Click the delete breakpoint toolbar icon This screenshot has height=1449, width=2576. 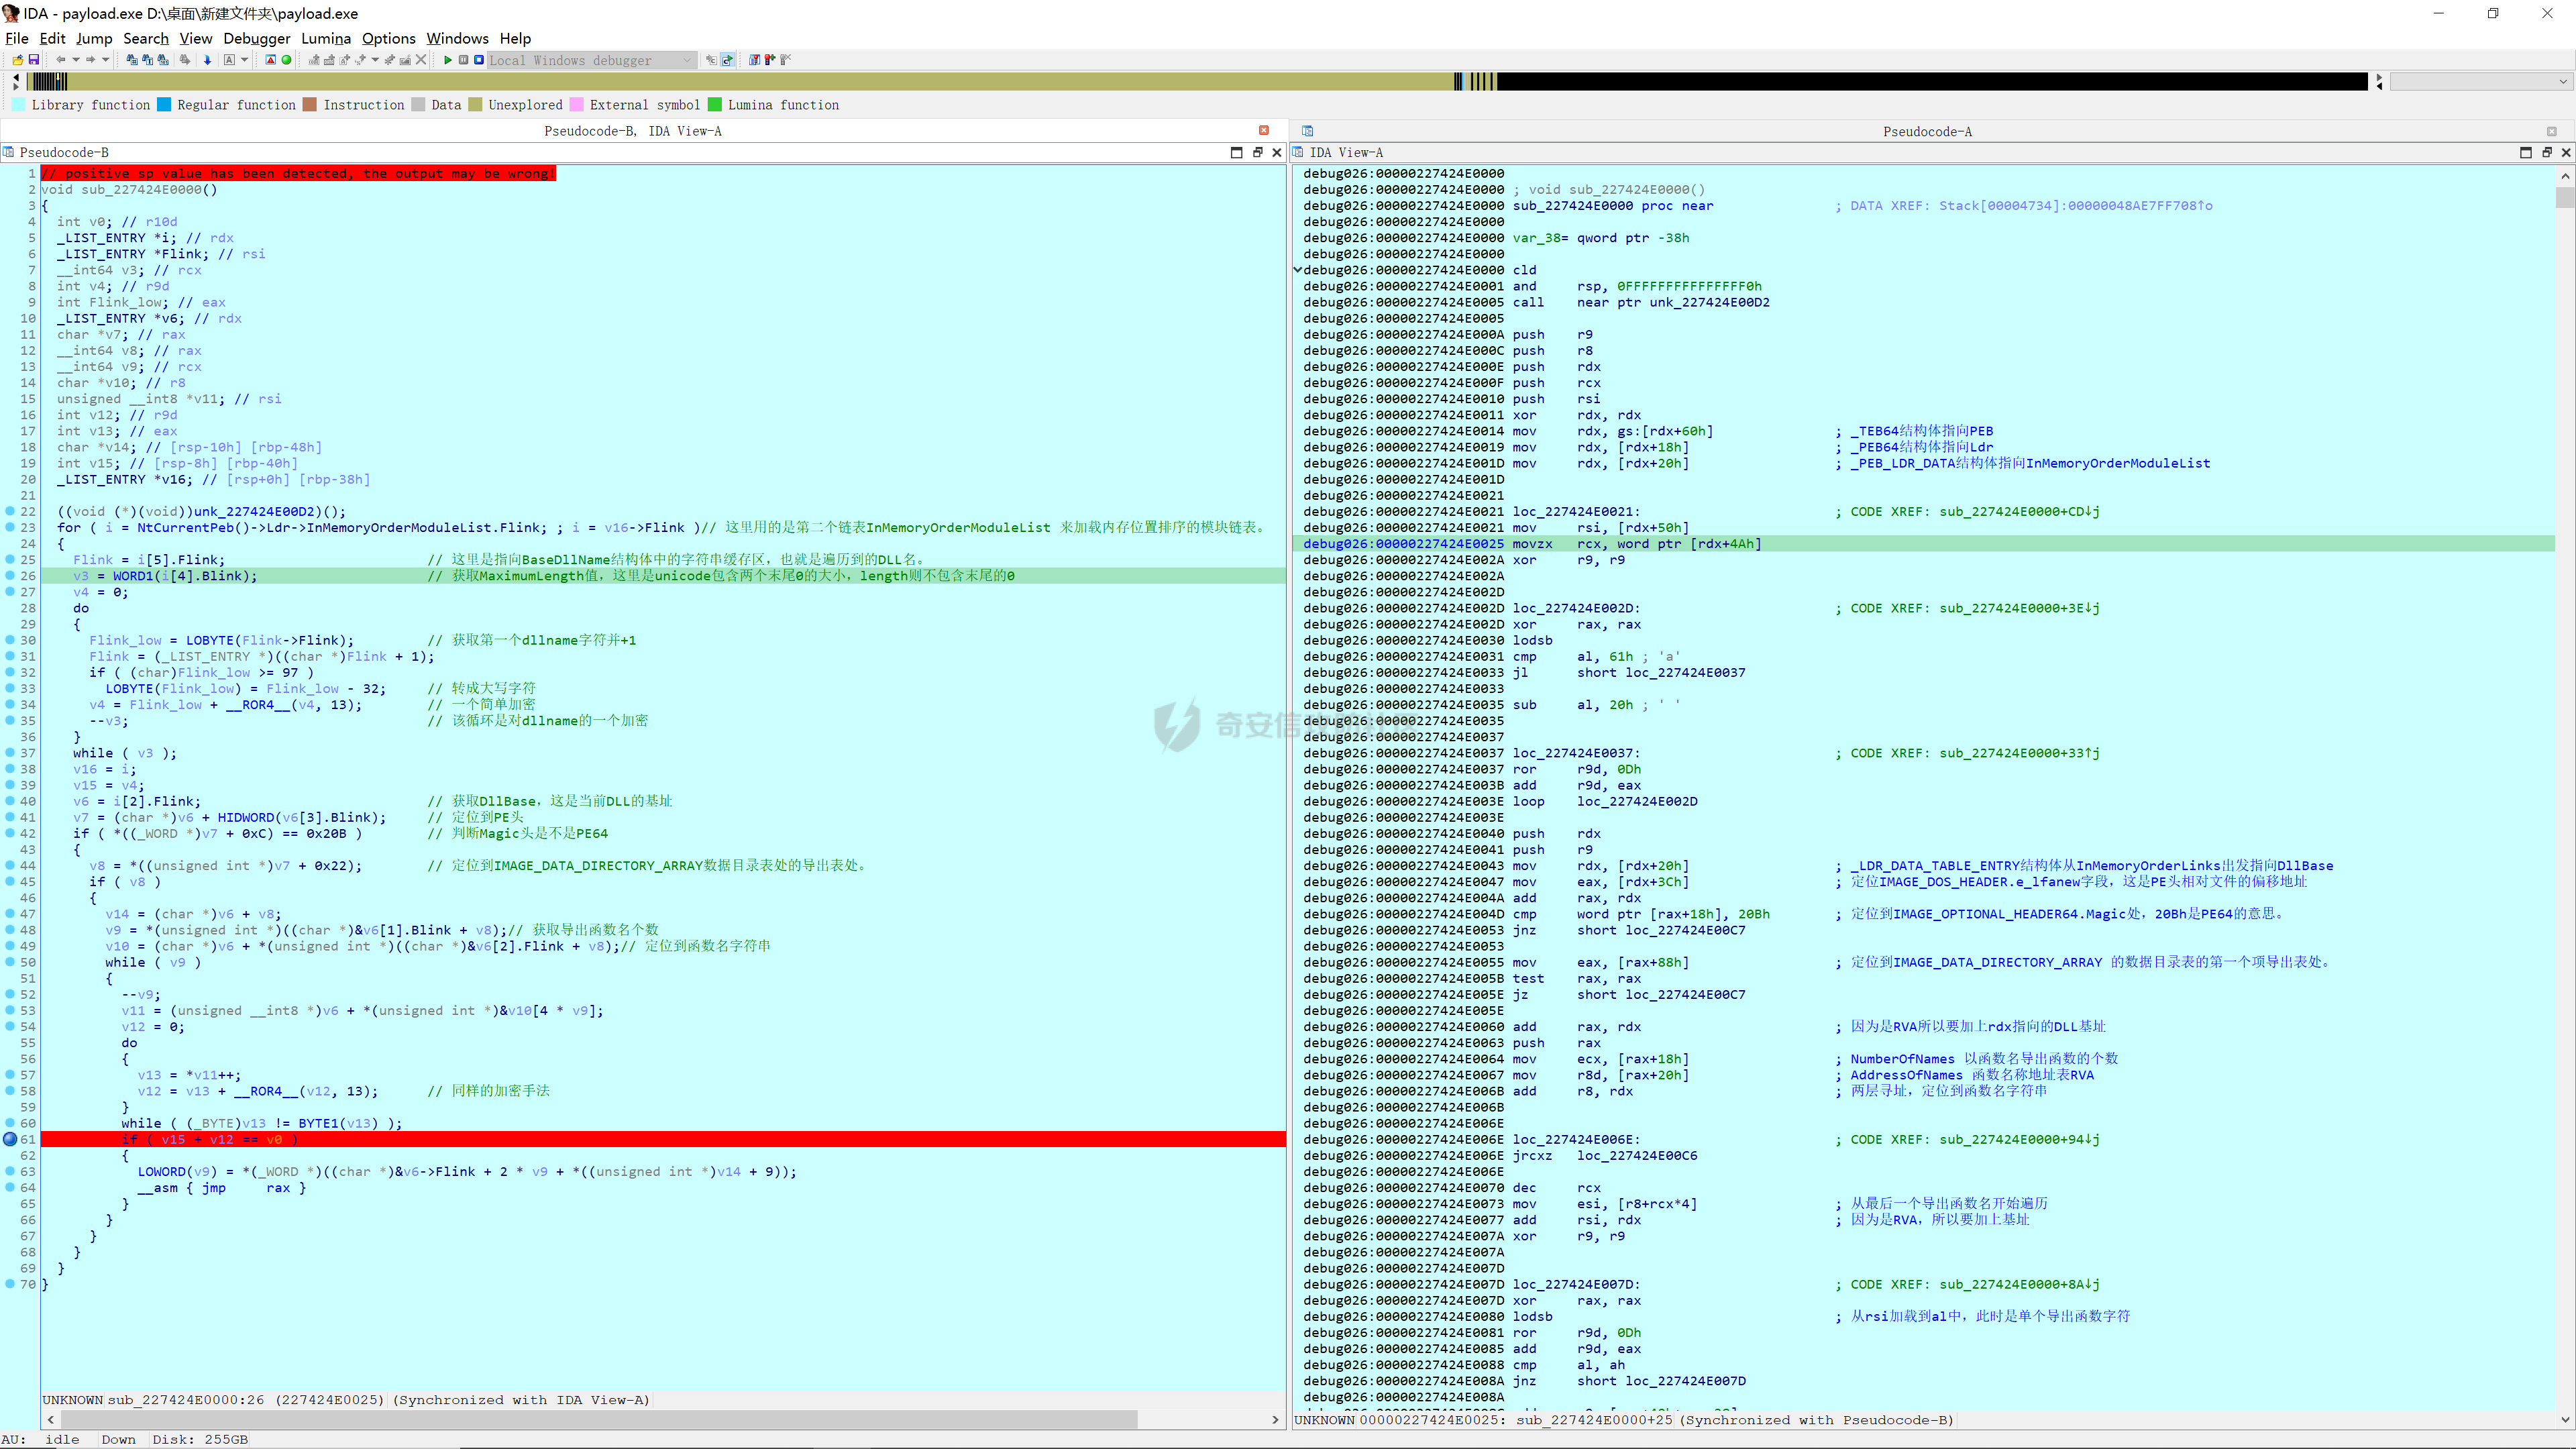point(786,60)
